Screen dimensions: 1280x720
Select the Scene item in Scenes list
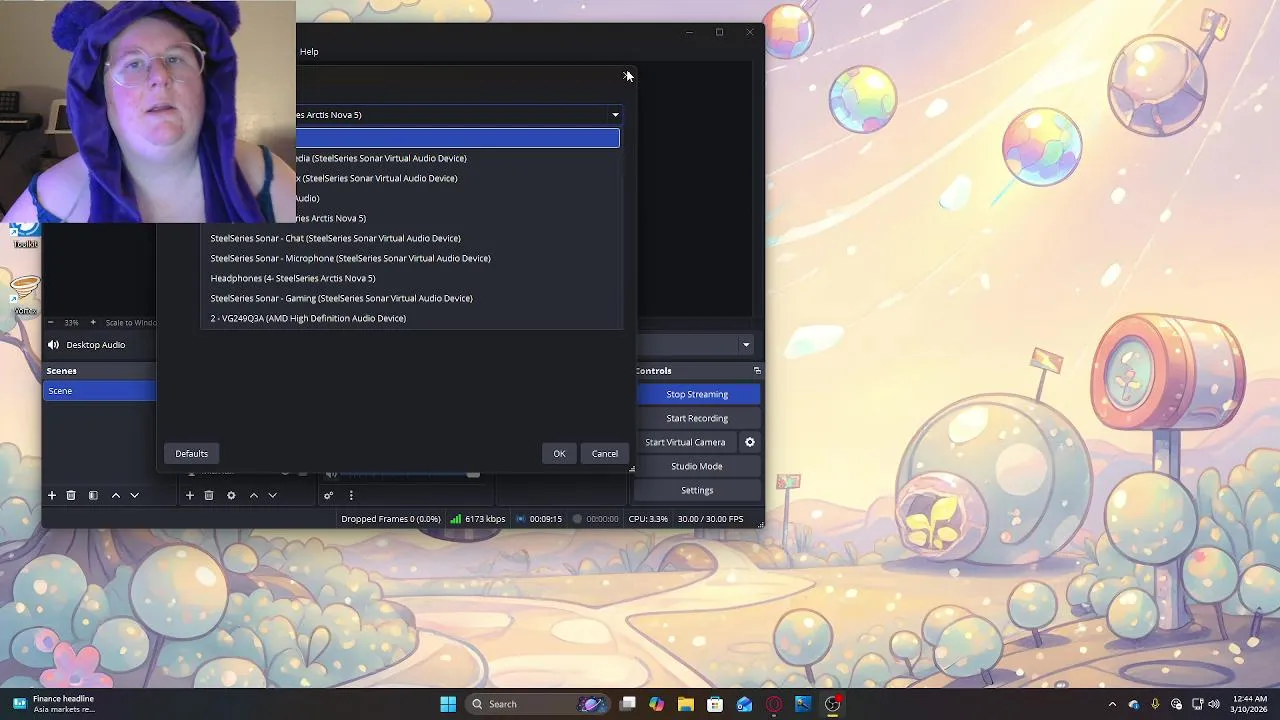pyautogui.click(x=100, y=391)
